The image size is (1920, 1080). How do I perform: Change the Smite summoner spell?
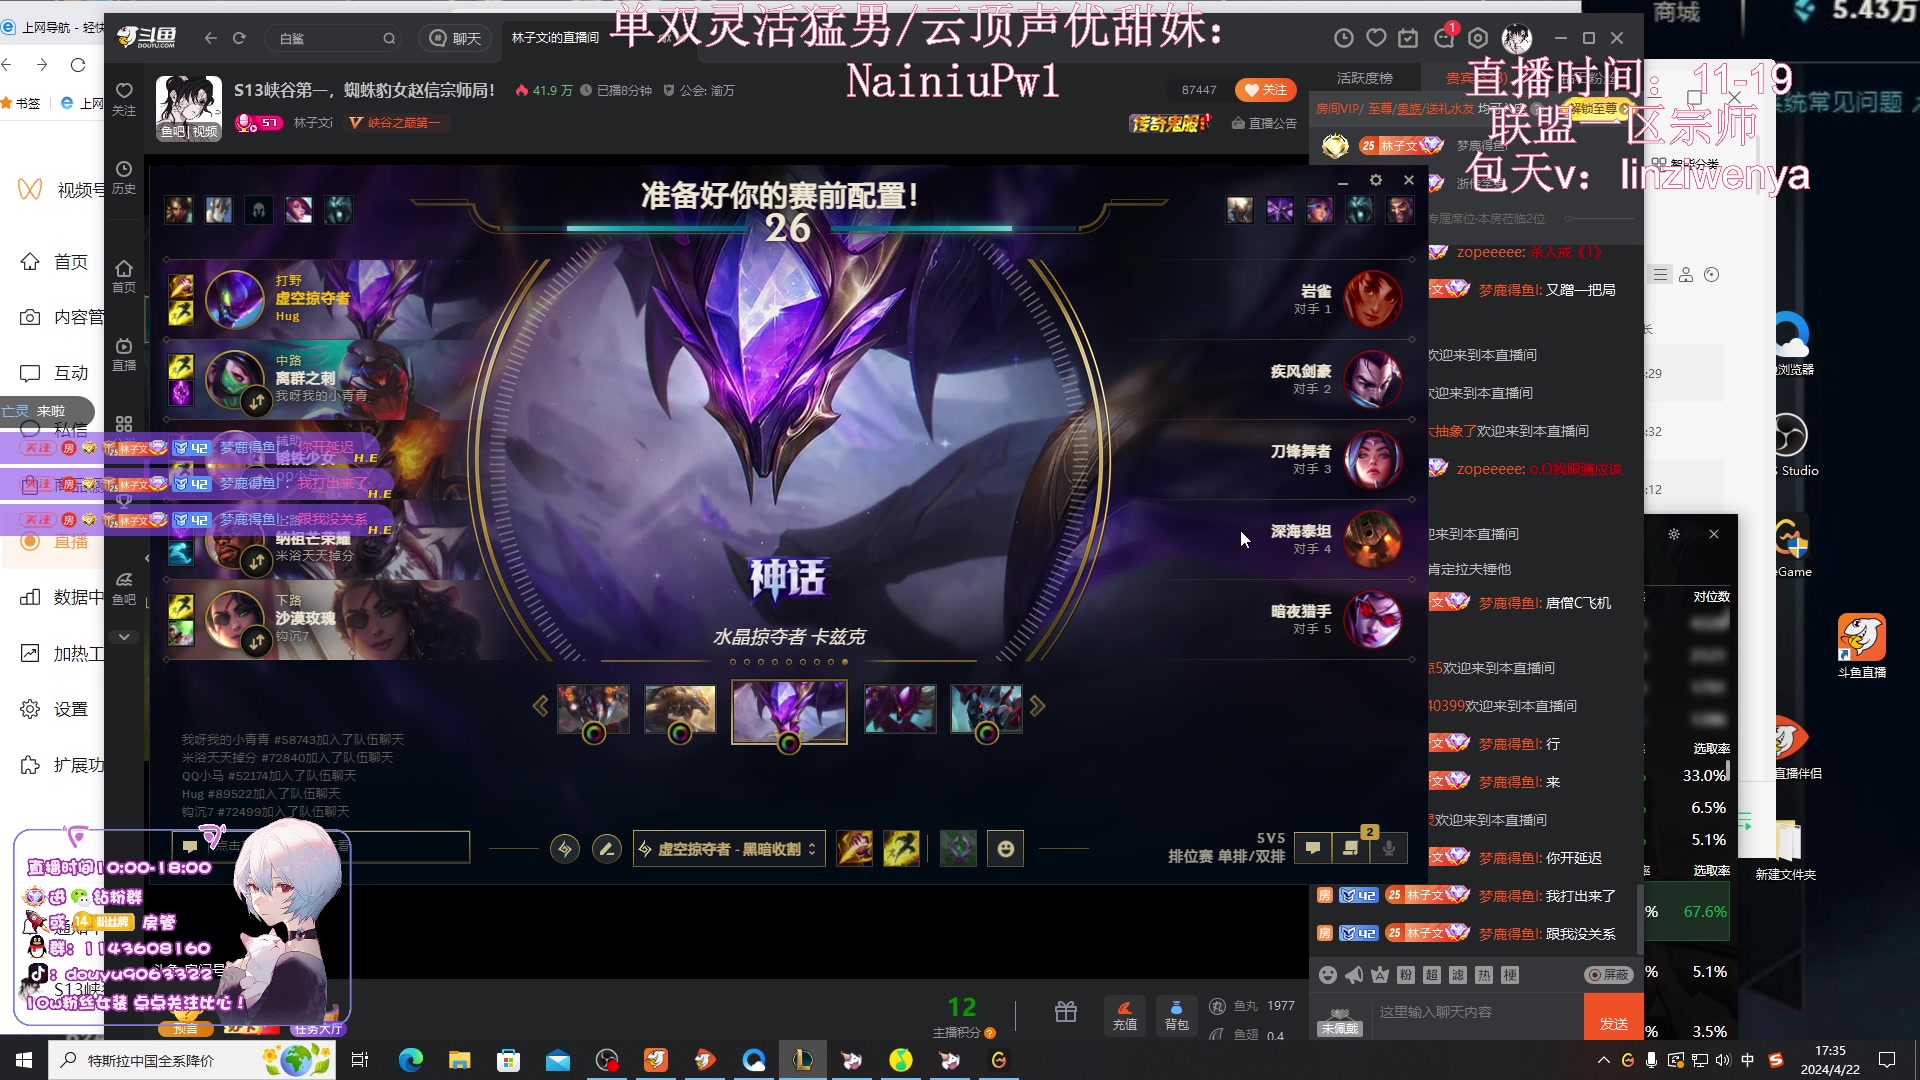point(854,849)
